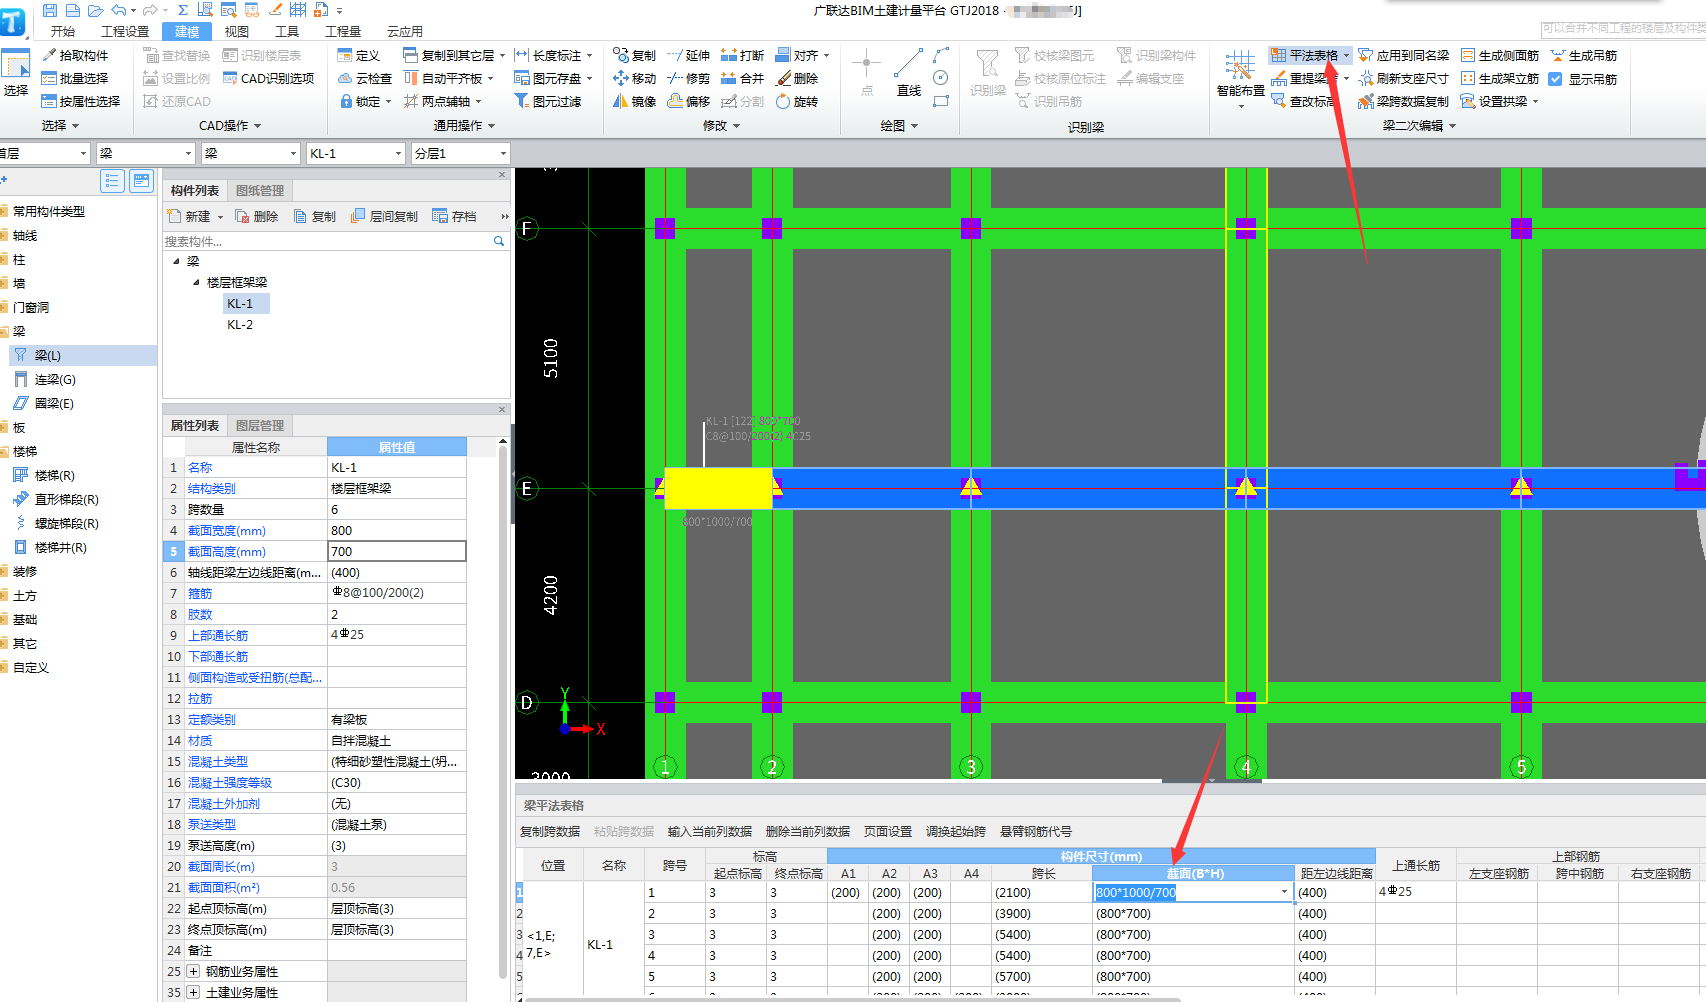Viewport: 1706px width, 1002px height.
Task: Click 按属性选择 select by attribute
Action: pos(82,101)
